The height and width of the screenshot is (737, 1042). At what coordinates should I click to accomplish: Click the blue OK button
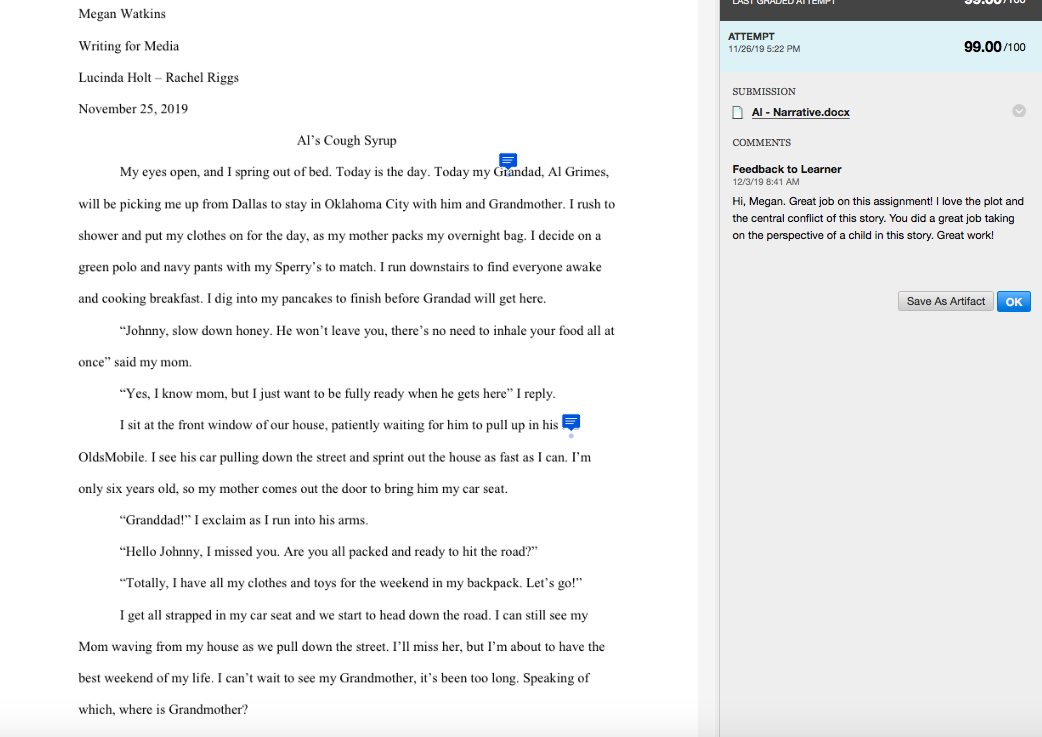[1013, 301]
